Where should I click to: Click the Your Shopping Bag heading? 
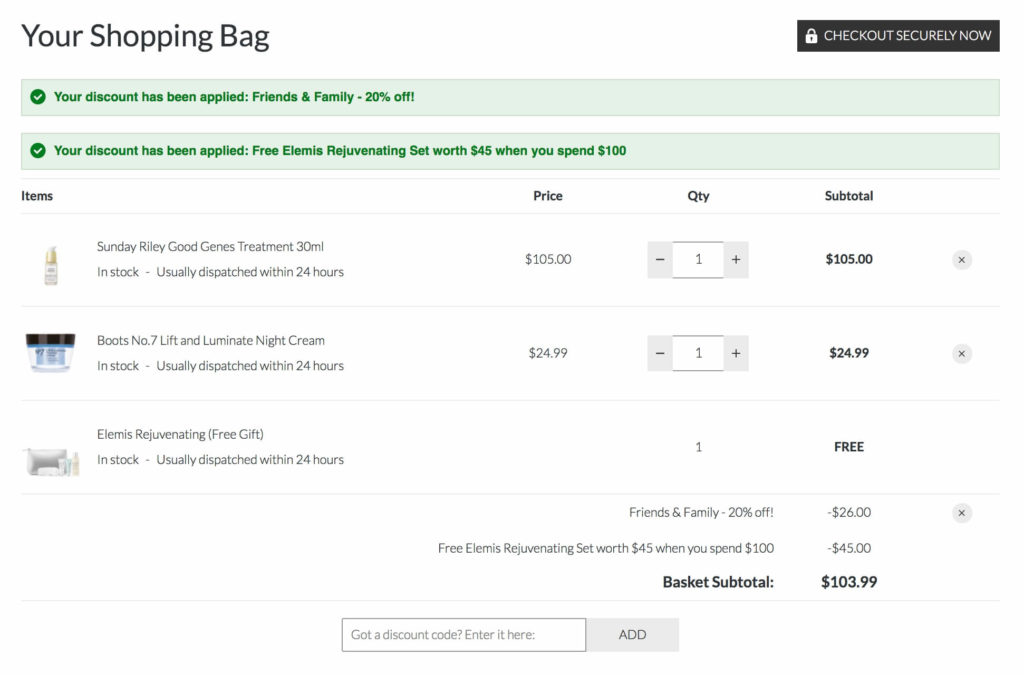(145, 37)
